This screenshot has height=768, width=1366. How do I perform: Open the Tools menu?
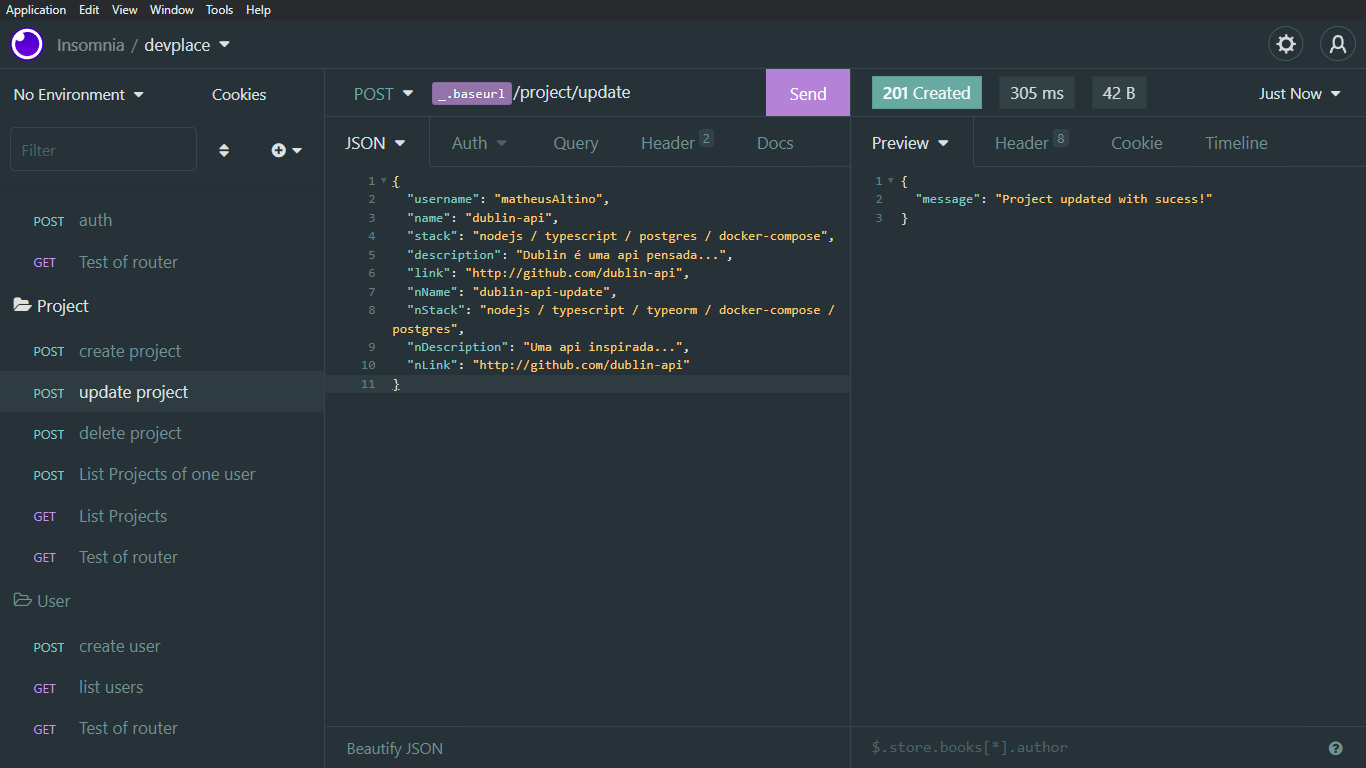(220, 10)
